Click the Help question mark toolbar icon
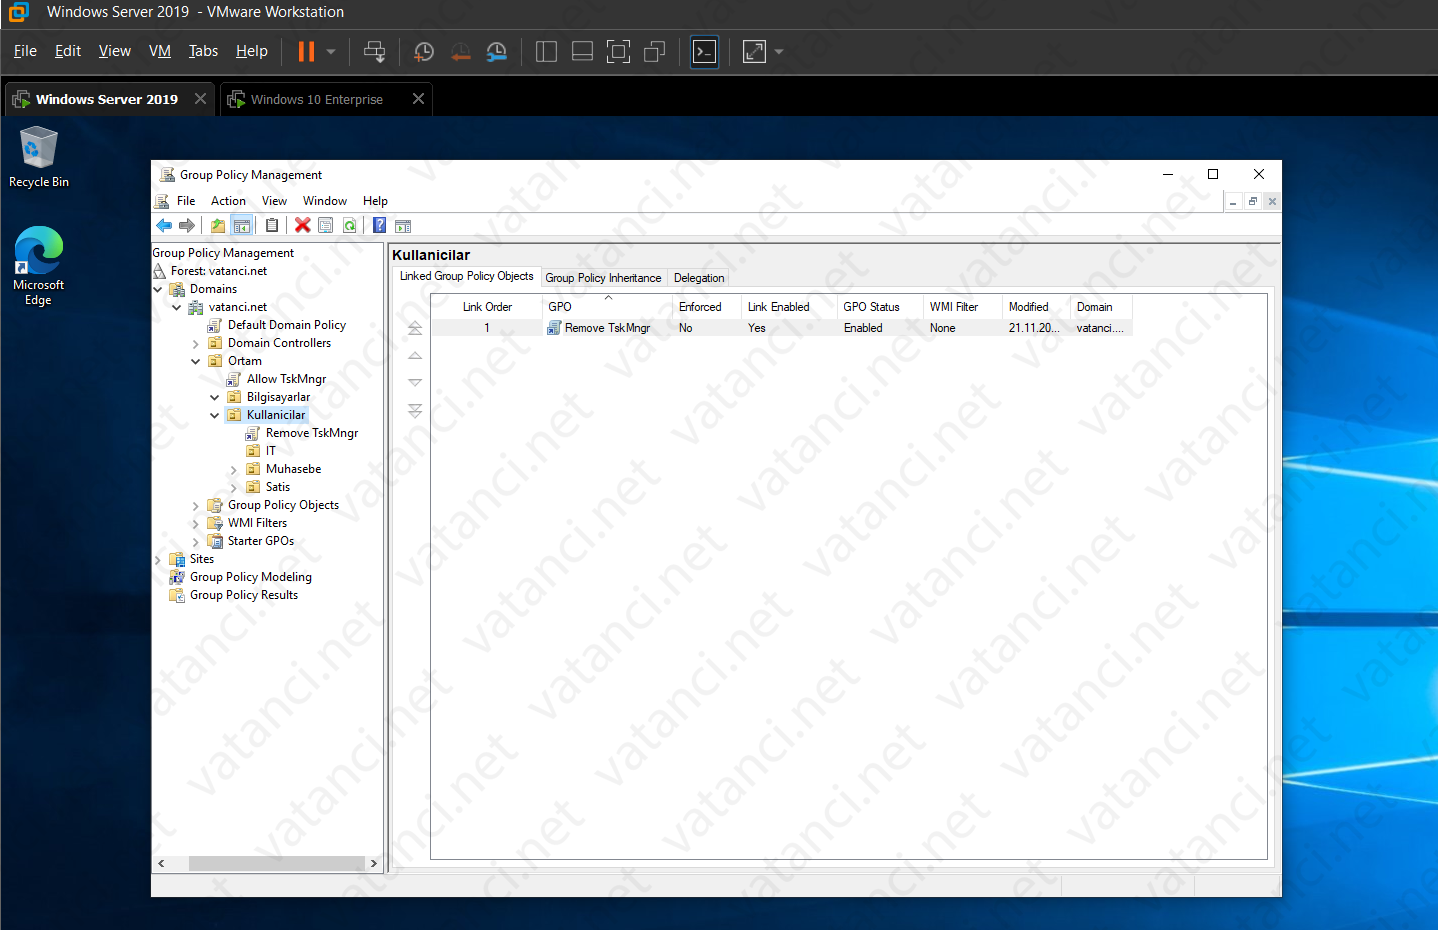 [x=378, y=225]
